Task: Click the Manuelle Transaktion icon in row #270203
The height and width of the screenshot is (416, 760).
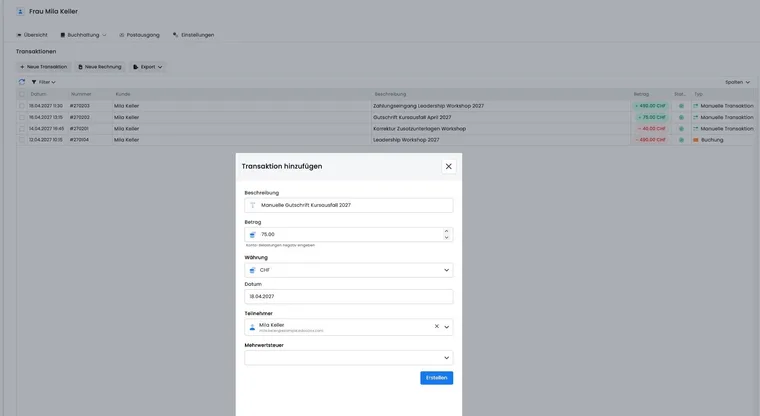Action: [696, 106]
